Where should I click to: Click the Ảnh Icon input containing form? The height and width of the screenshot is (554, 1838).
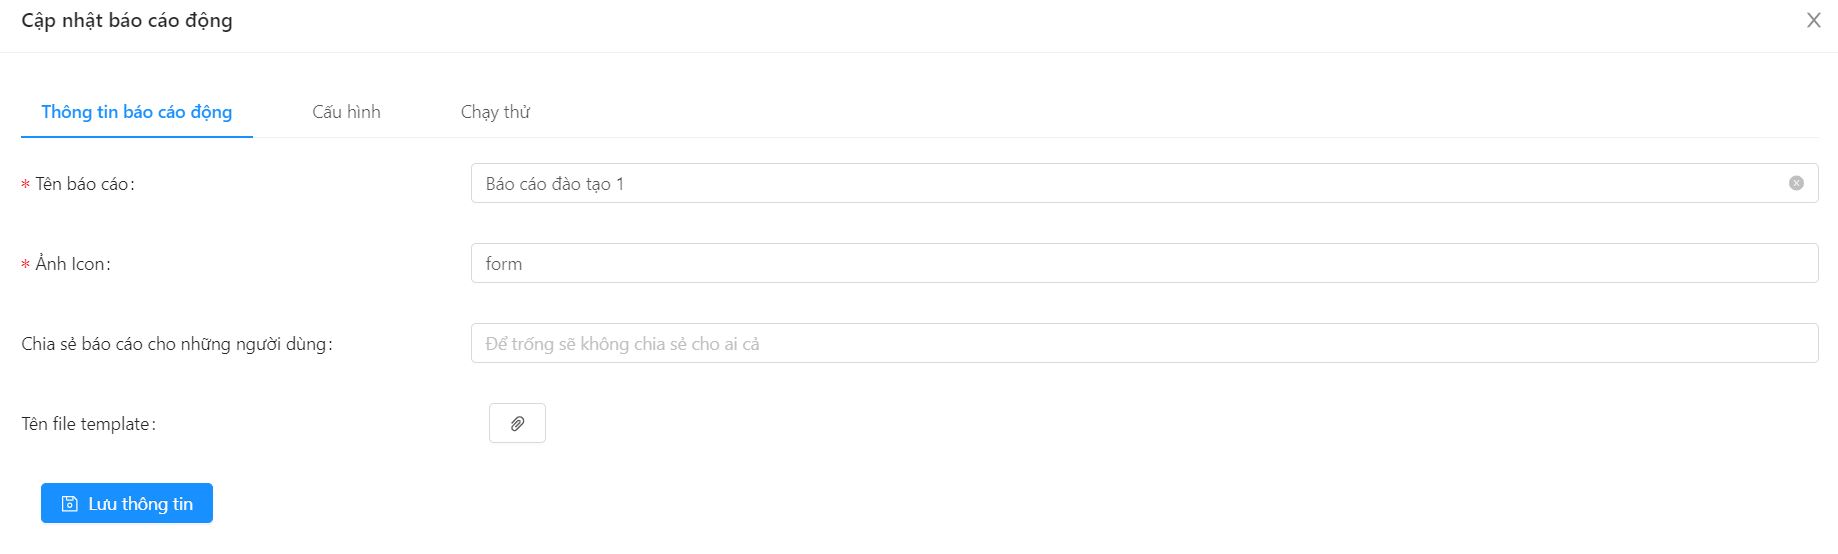pyautogui.click(x=1144, y=263)
